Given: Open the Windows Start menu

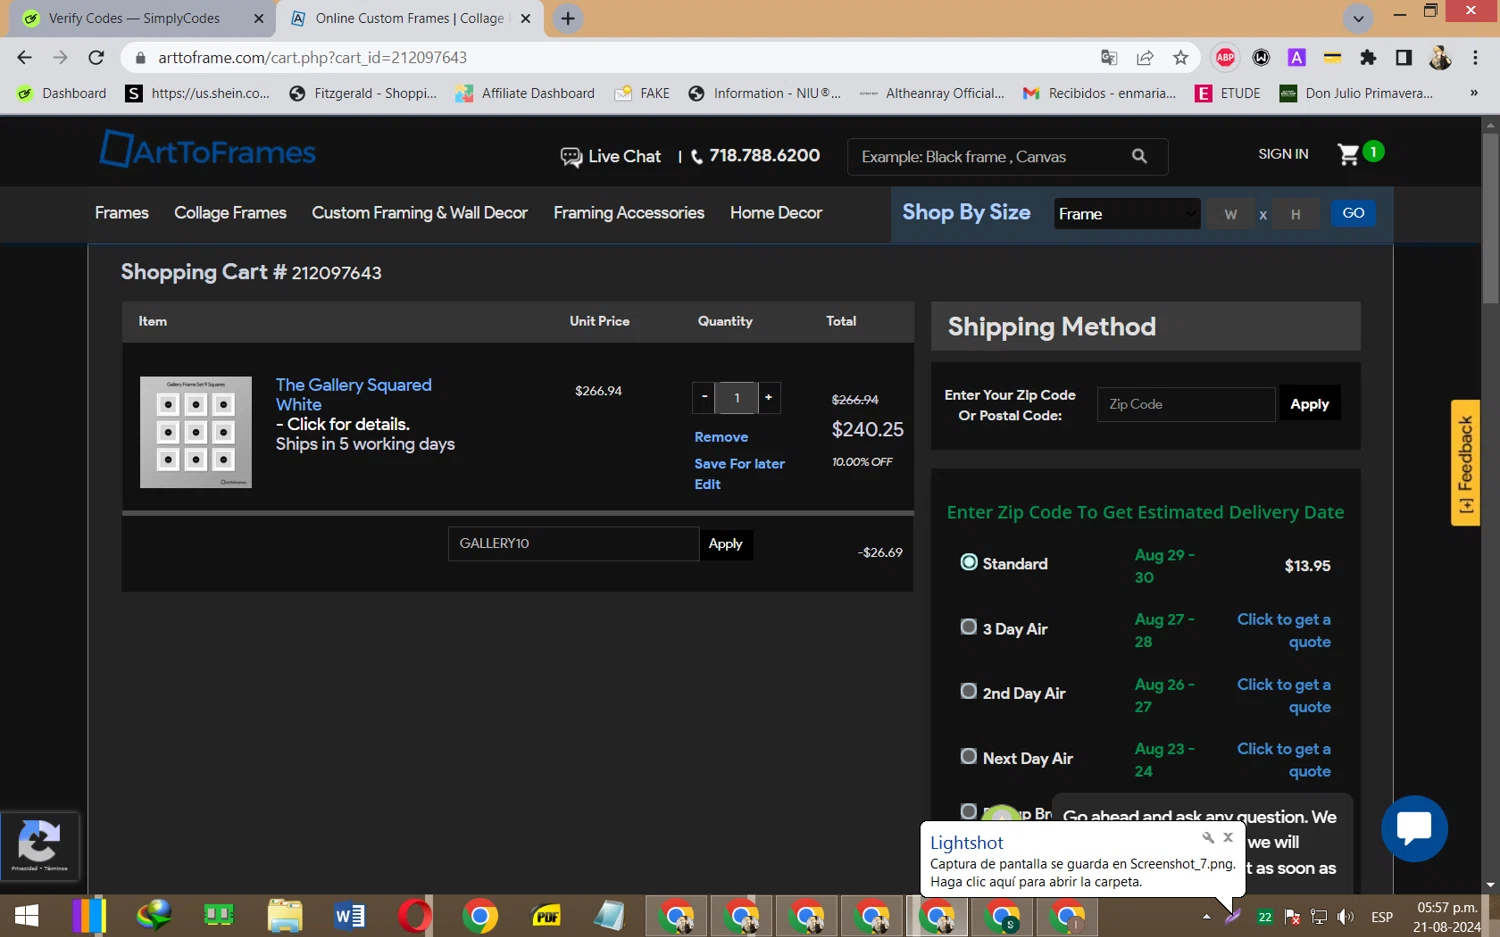Looking at the screenshot, I should click(27, 916).
